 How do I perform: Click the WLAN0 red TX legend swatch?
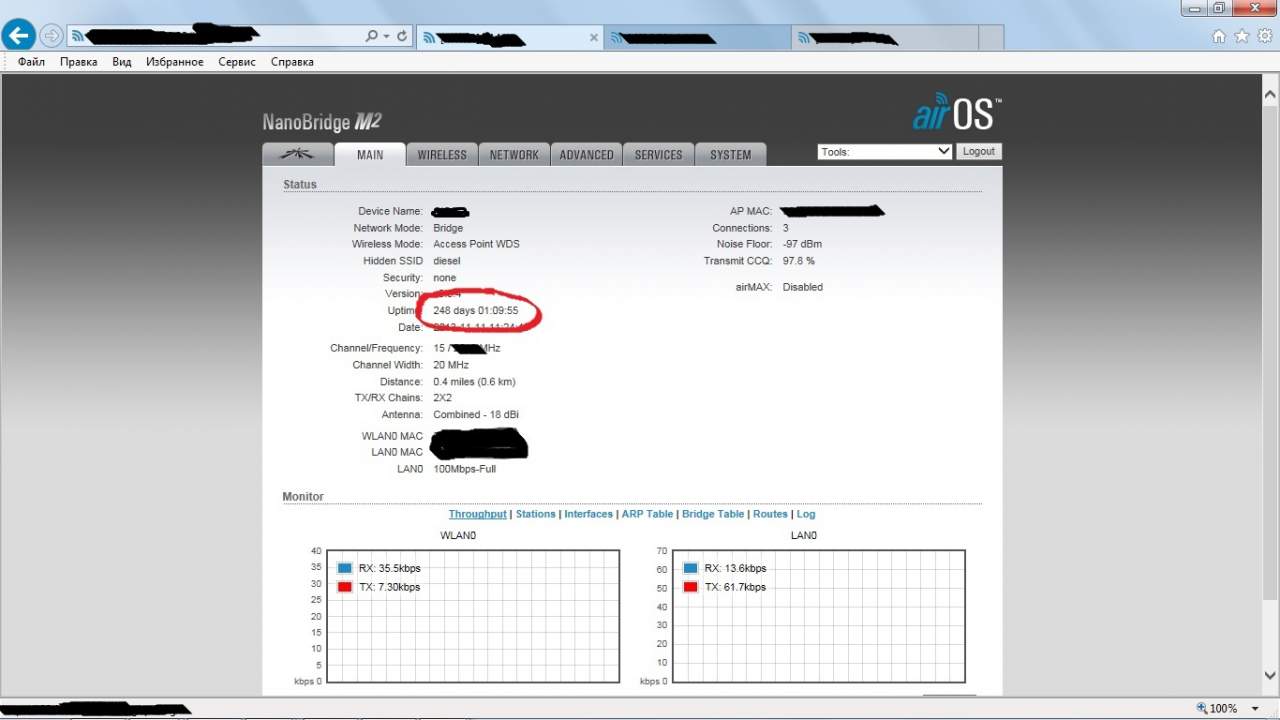pyautogui.click(x=345, y=587)
